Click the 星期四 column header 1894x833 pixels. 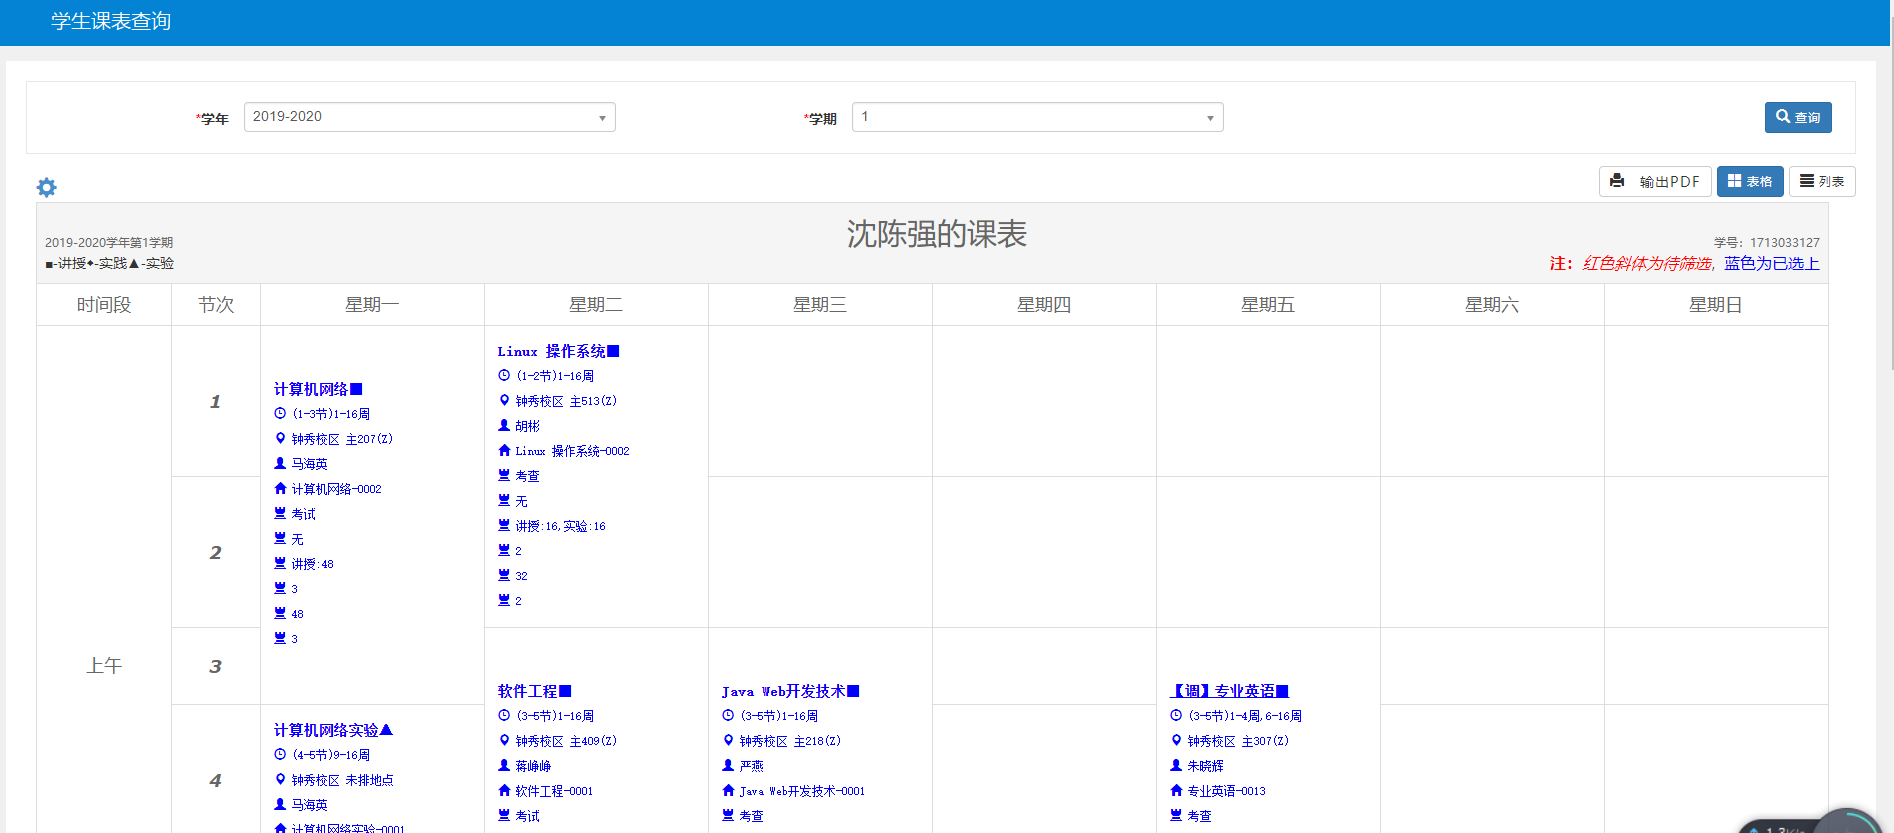(x=1044, y=305)
